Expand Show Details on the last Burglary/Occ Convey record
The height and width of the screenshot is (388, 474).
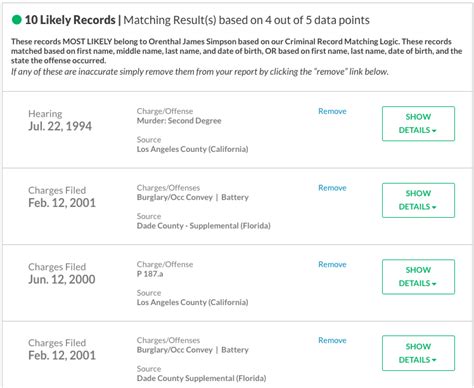(418, 353)
